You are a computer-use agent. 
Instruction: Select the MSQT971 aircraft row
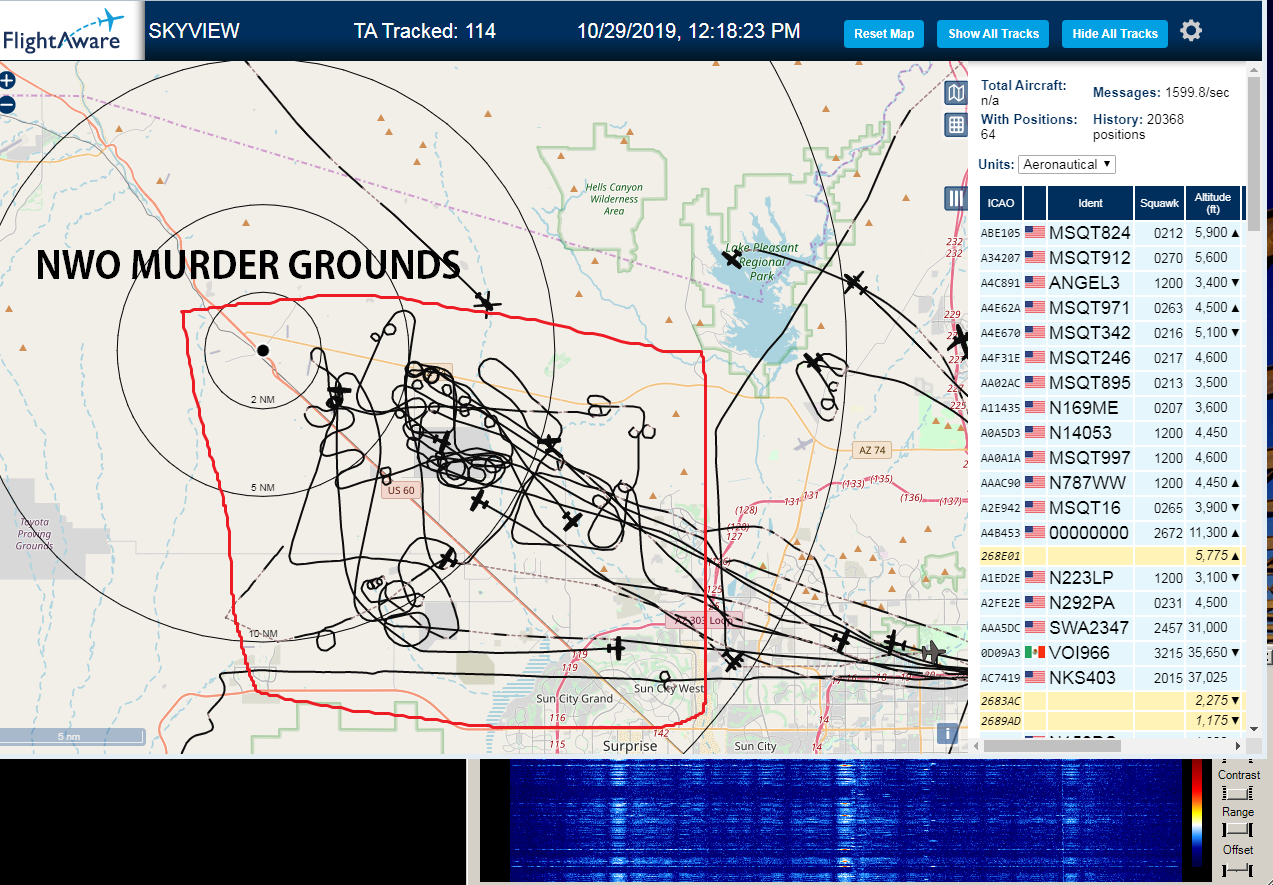pos(1111,308)
